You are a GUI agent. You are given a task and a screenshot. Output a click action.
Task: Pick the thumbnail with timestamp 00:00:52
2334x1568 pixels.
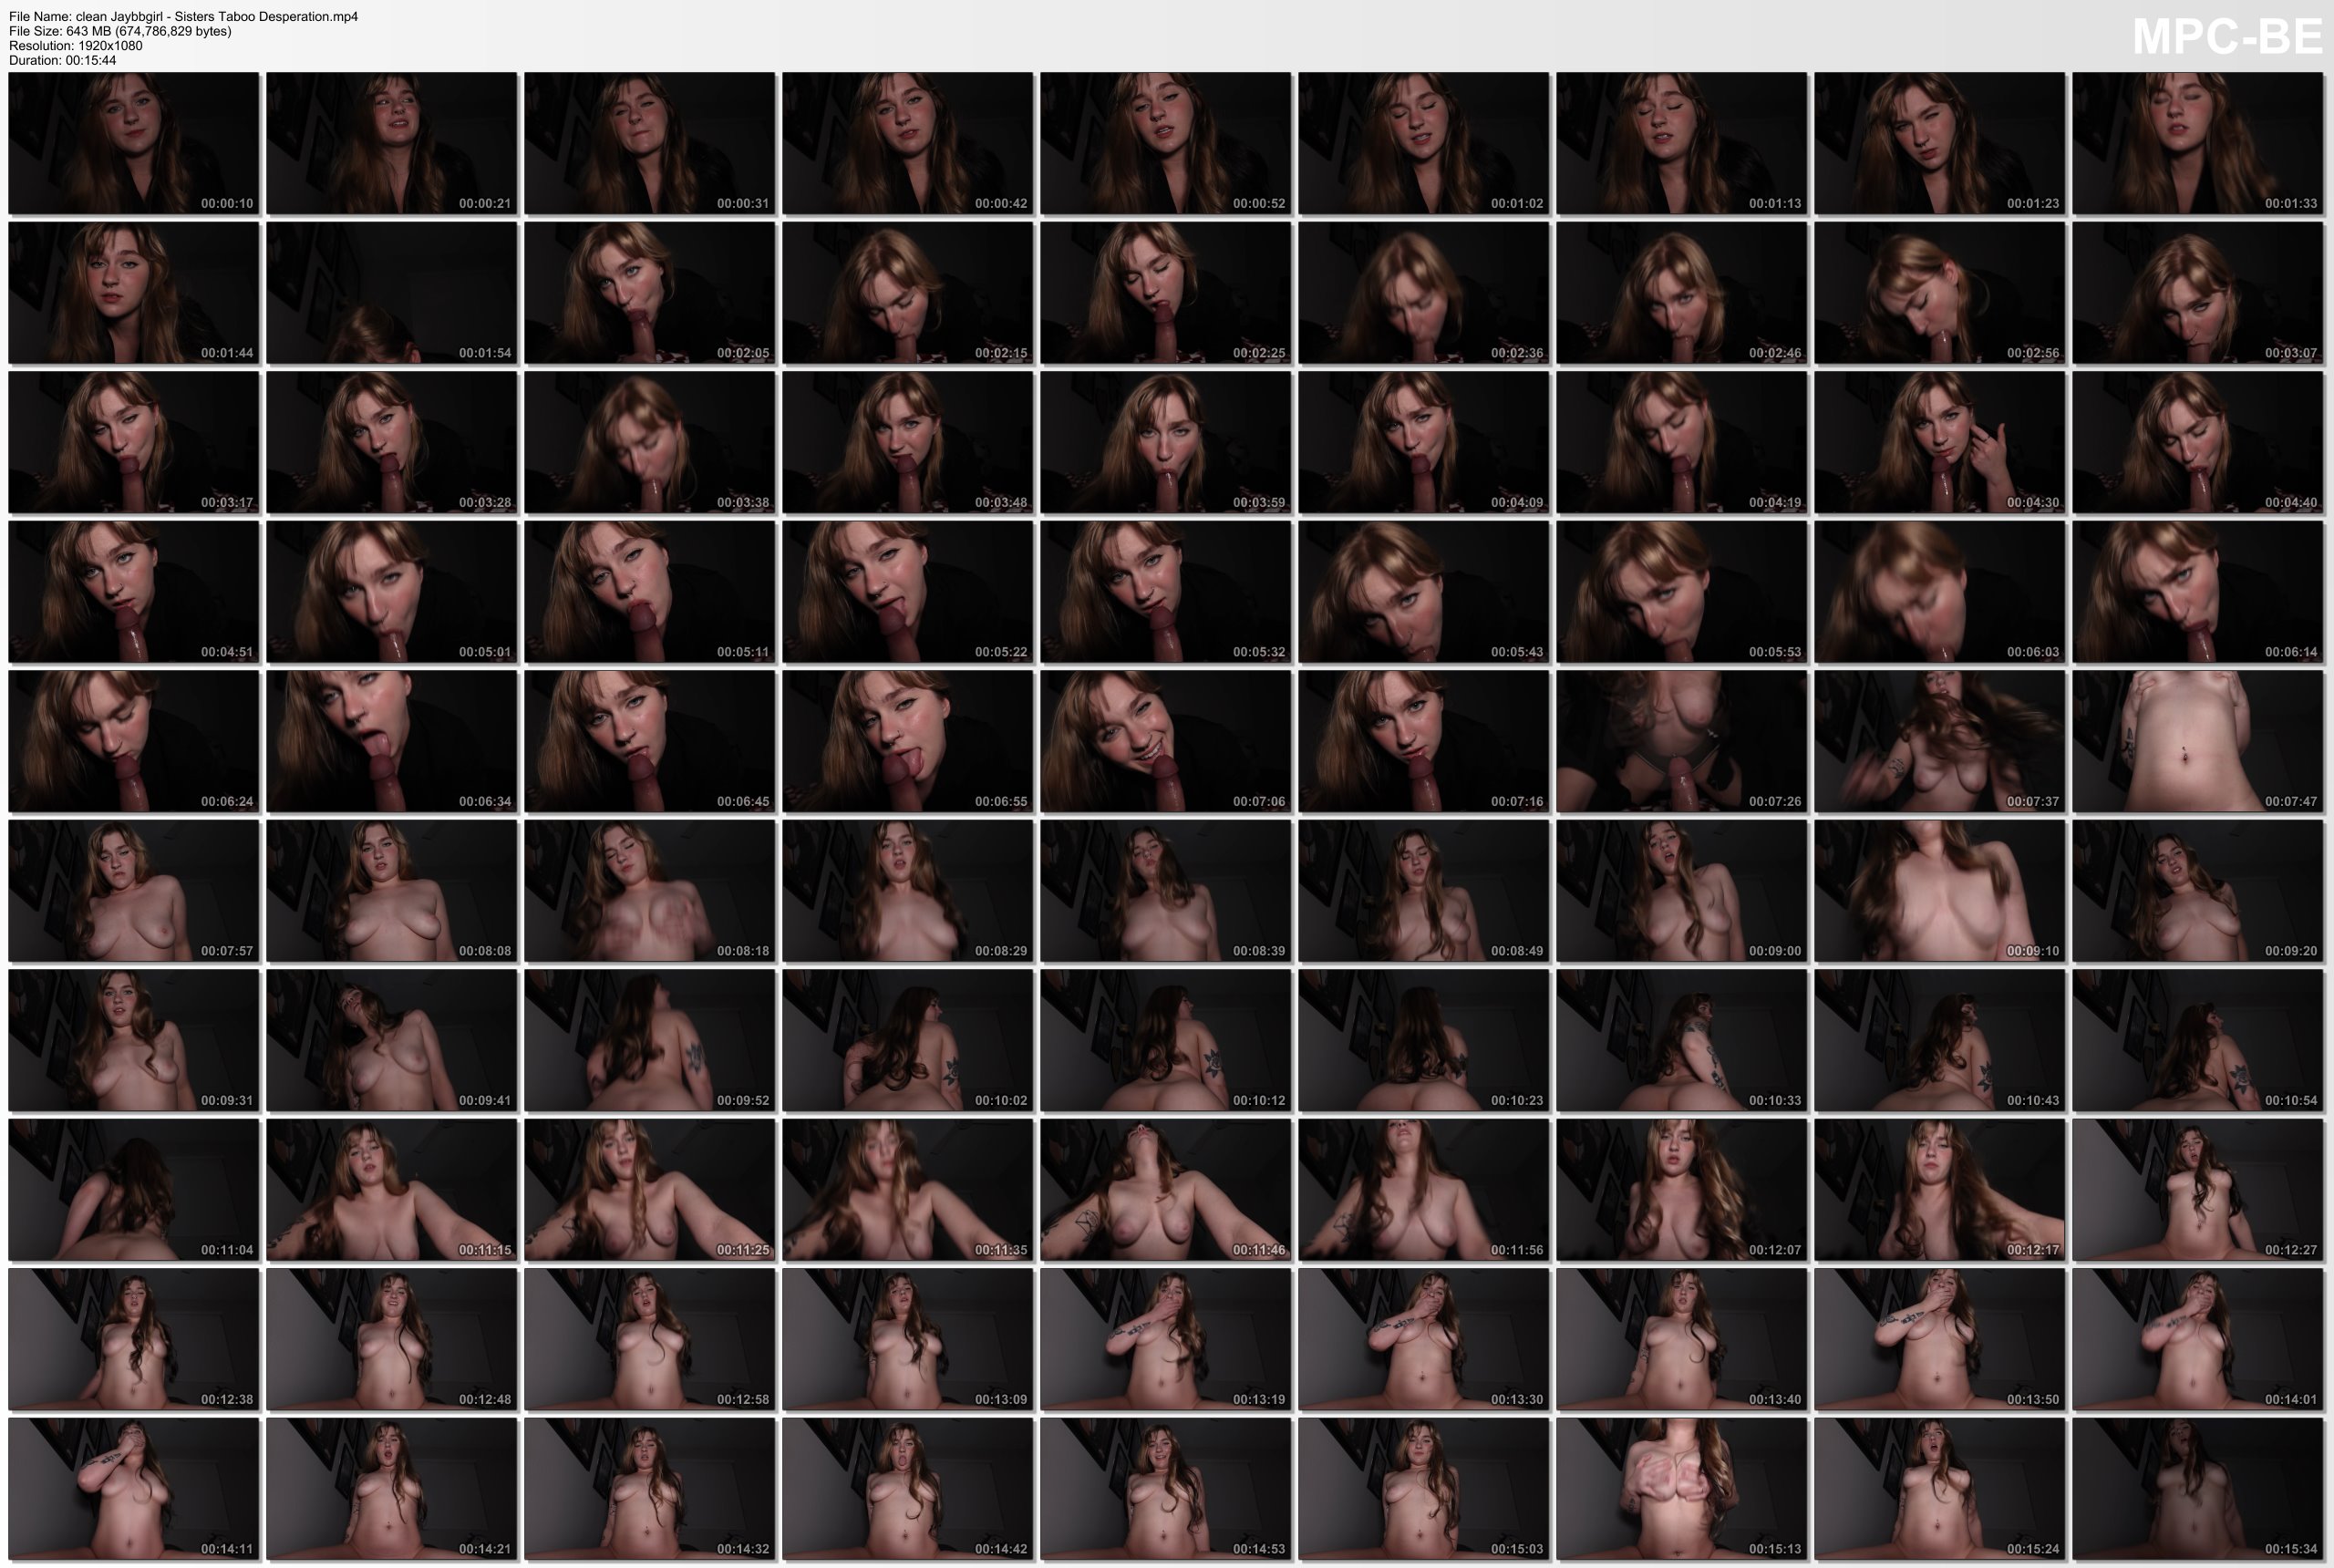click(1166, 142)
